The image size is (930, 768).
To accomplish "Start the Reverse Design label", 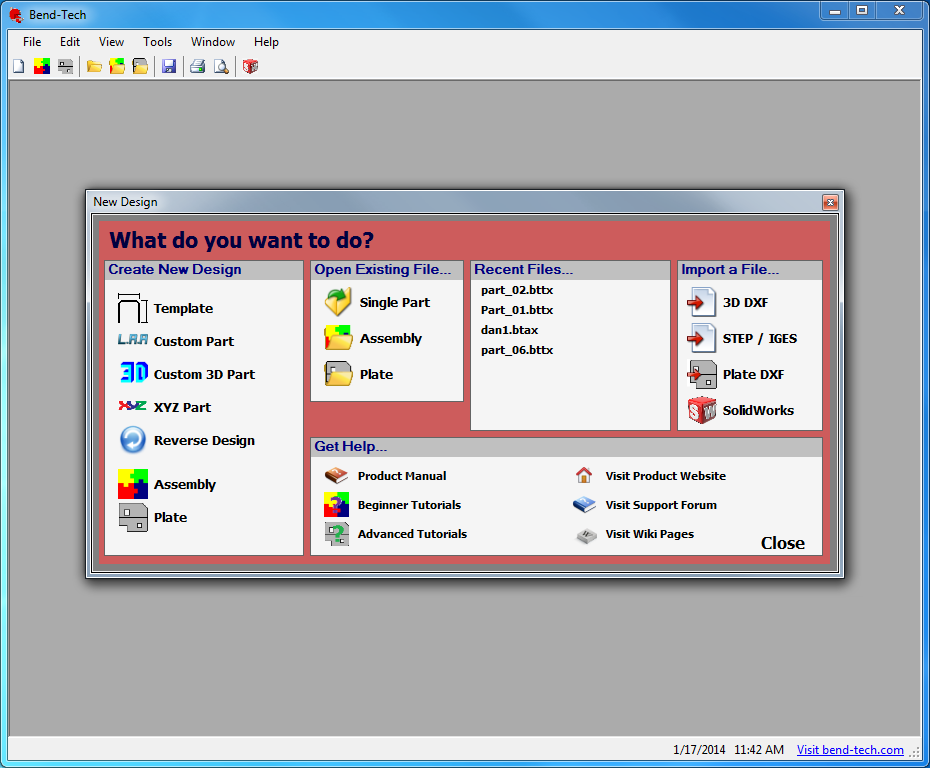I will [205, 441].
